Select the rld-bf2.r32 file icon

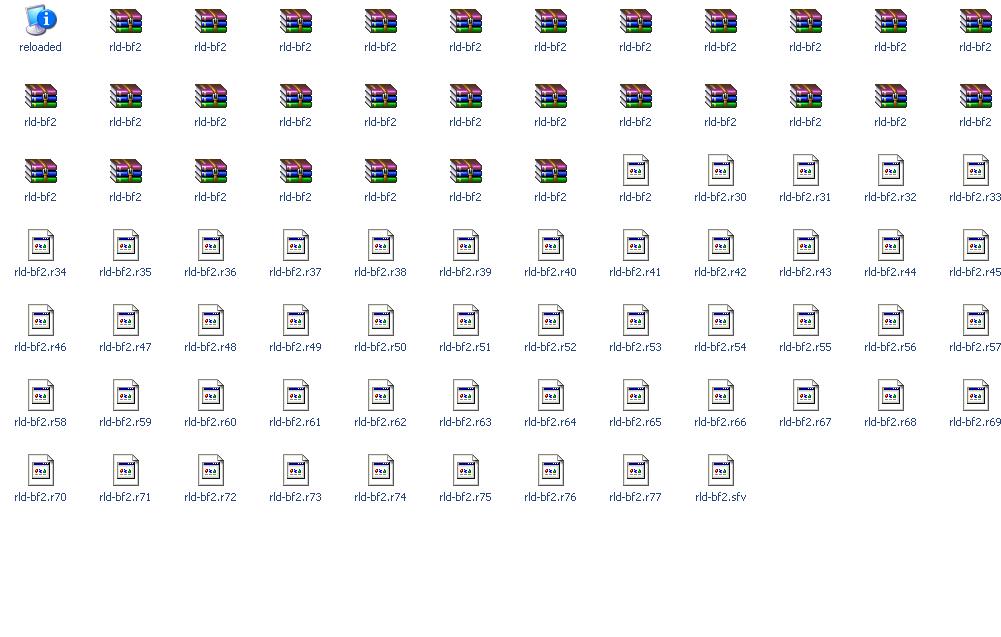(890, 170)
